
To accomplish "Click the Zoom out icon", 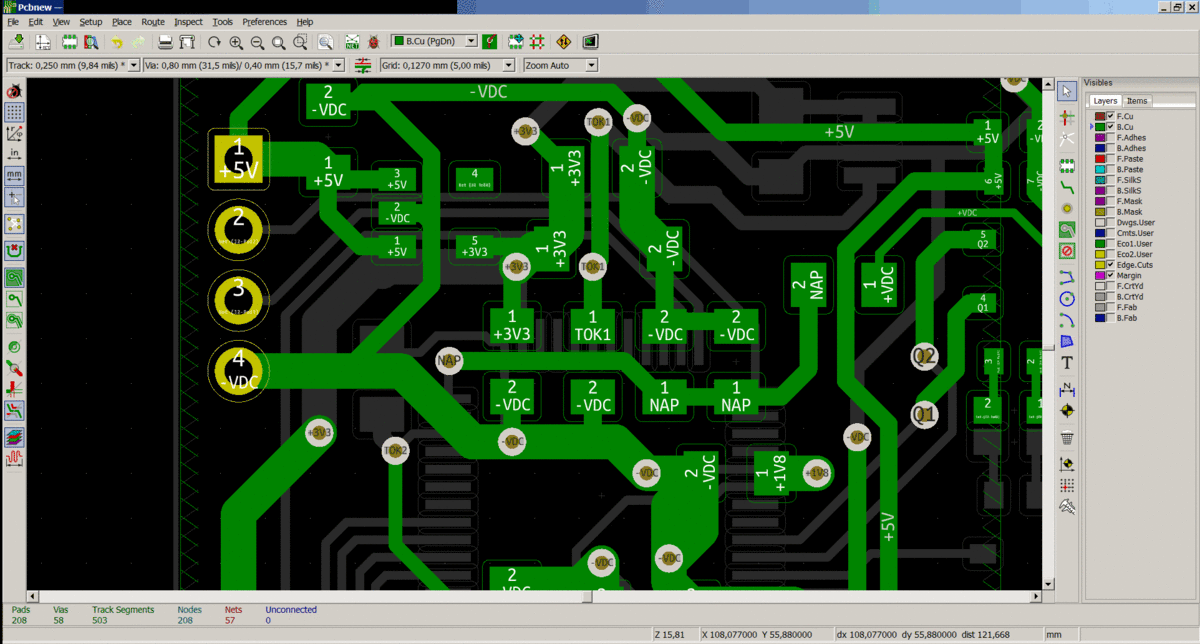I will pyautogui.click(x=257, y=42).
